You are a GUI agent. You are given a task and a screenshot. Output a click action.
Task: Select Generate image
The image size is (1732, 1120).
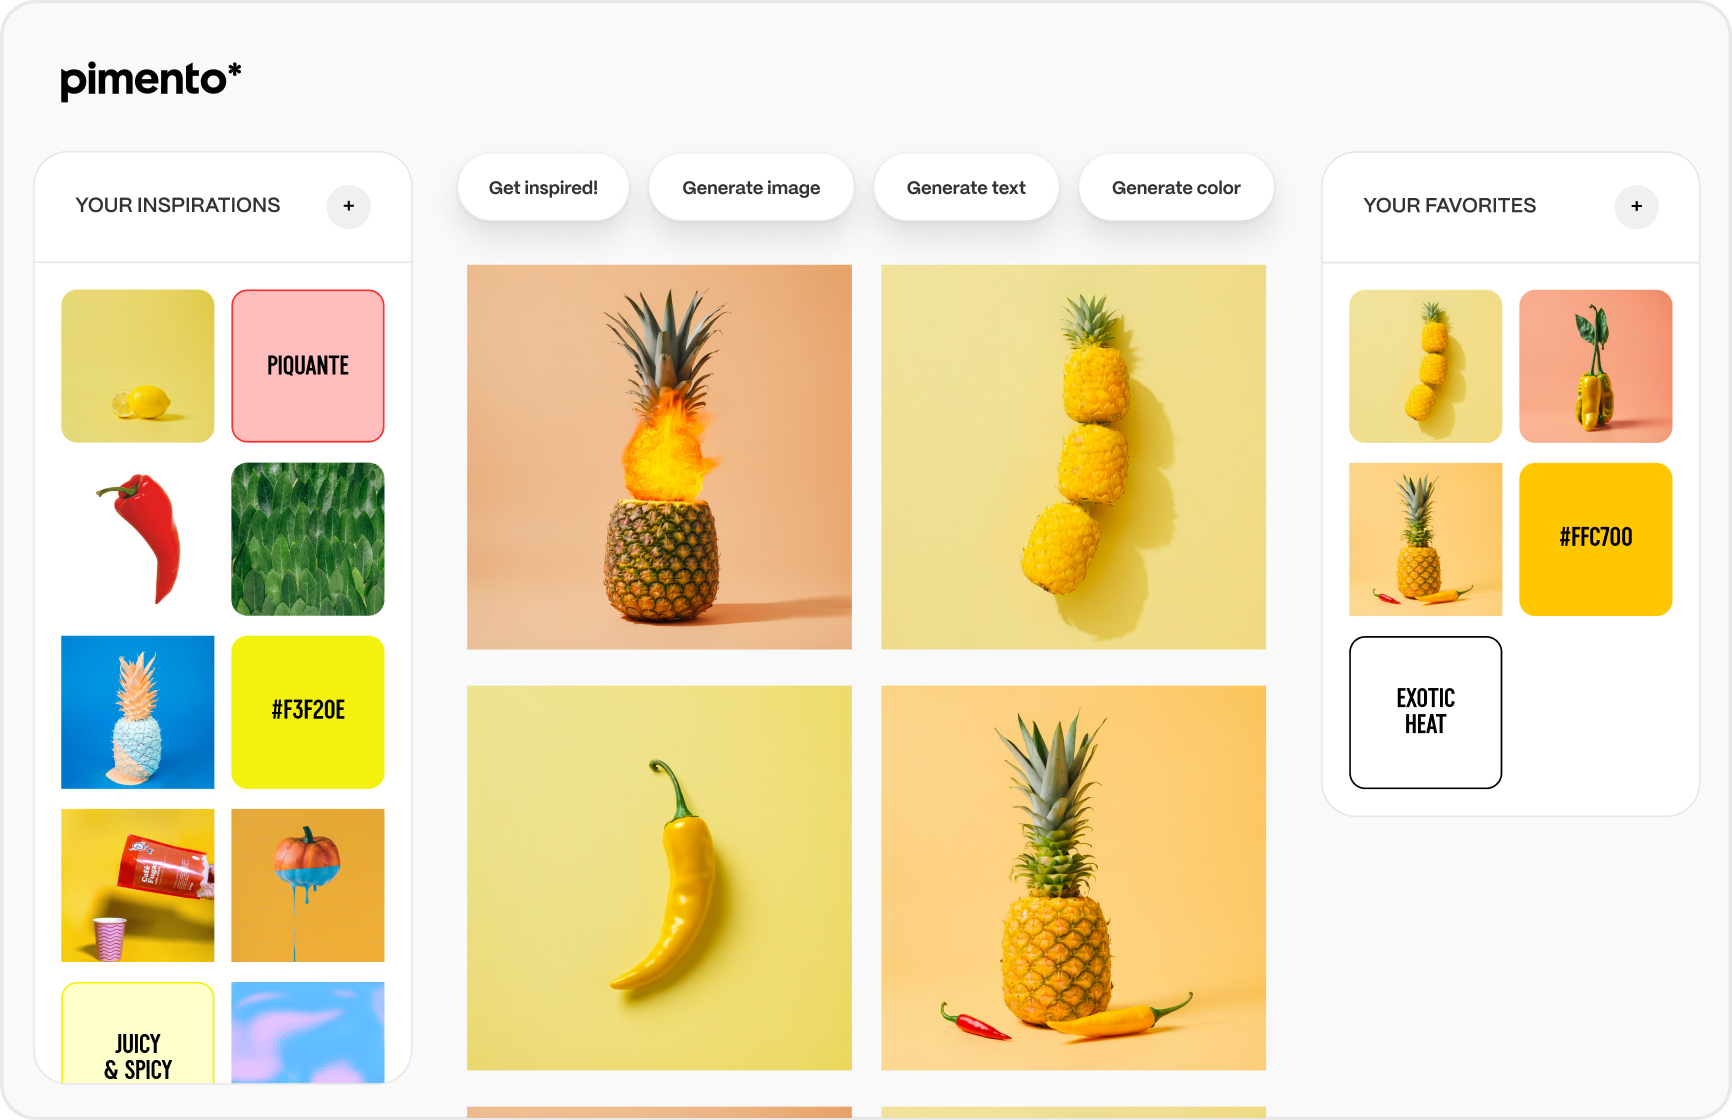coord(751,188)
